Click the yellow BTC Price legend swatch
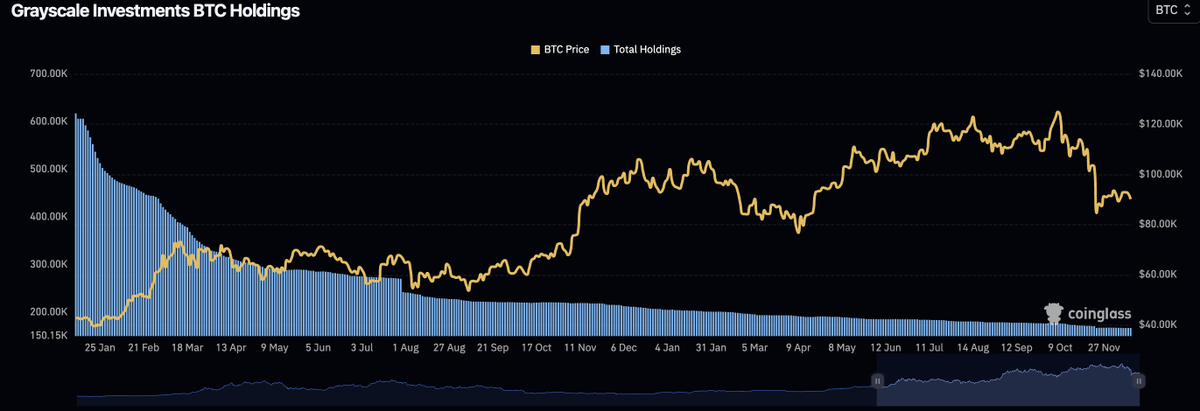 click(x=534, y=49)
